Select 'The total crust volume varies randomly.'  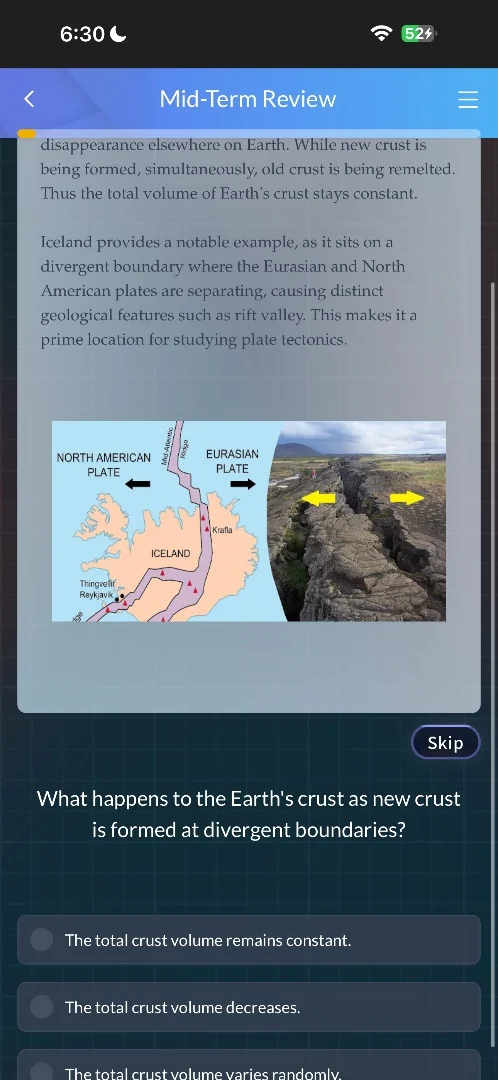249,1066
